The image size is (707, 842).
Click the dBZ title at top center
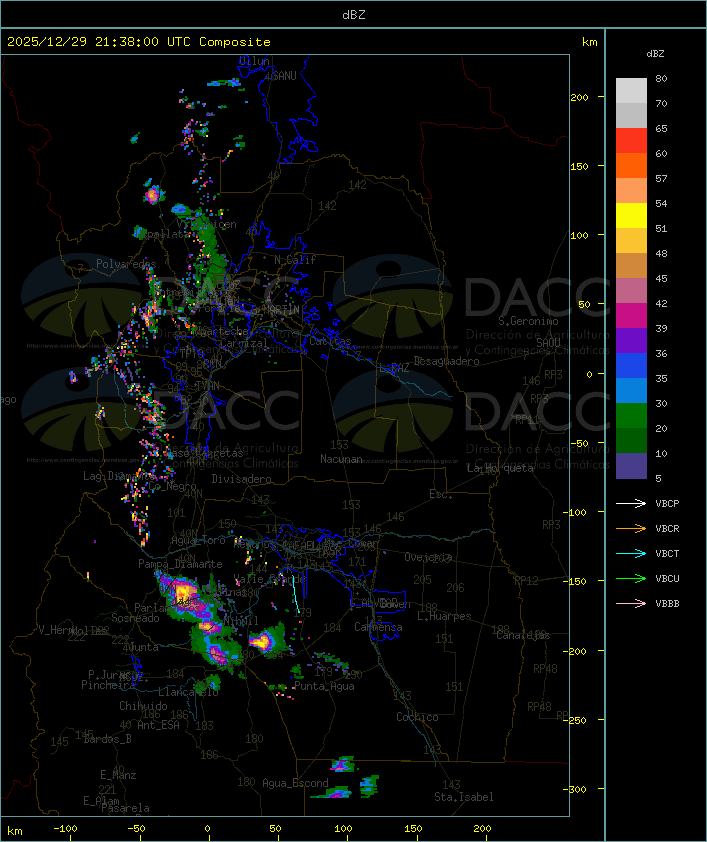pos(354,15)
